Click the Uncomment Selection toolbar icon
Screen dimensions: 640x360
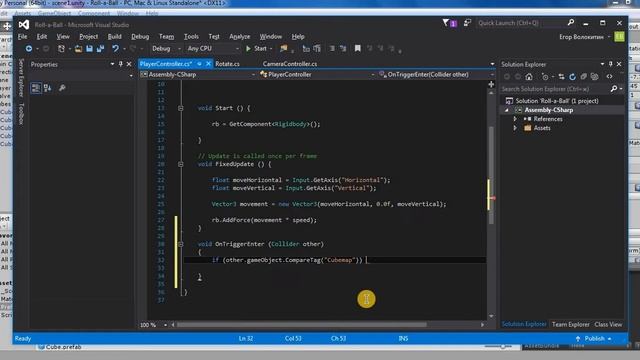pyautogui.click(x=343, y=49)
